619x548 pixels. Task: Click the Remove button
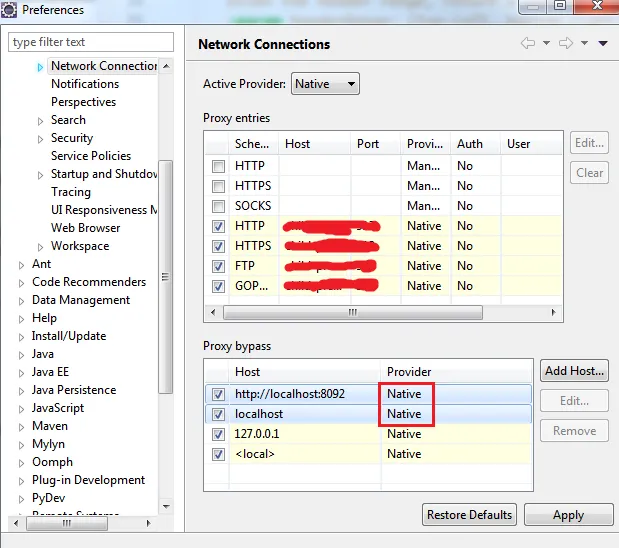[x=574, y=431]
